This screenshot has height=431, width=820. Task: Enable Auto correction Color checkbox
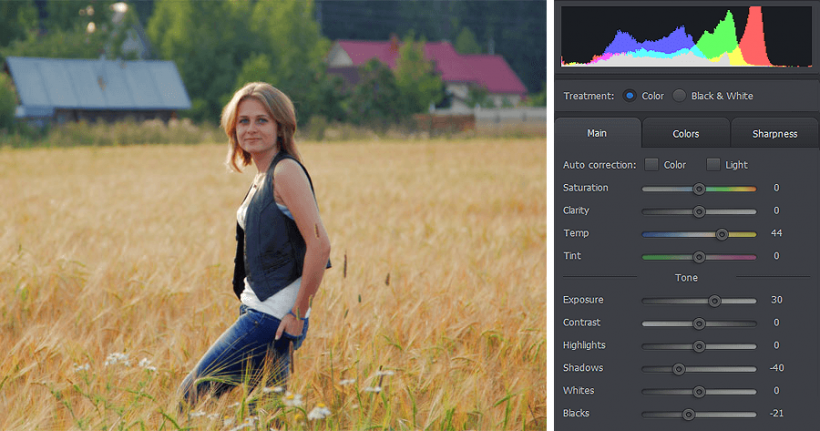click(652, 164)
